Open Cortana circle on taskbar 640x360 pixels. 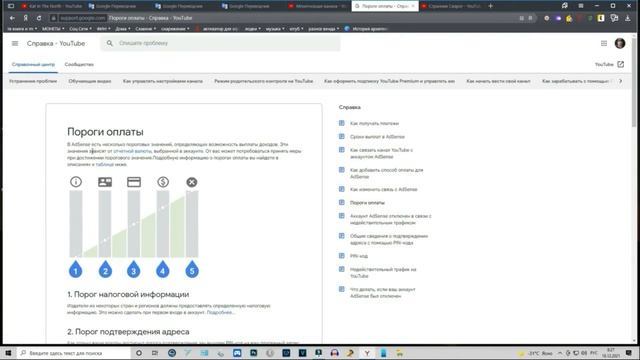(x=139, y=353)
